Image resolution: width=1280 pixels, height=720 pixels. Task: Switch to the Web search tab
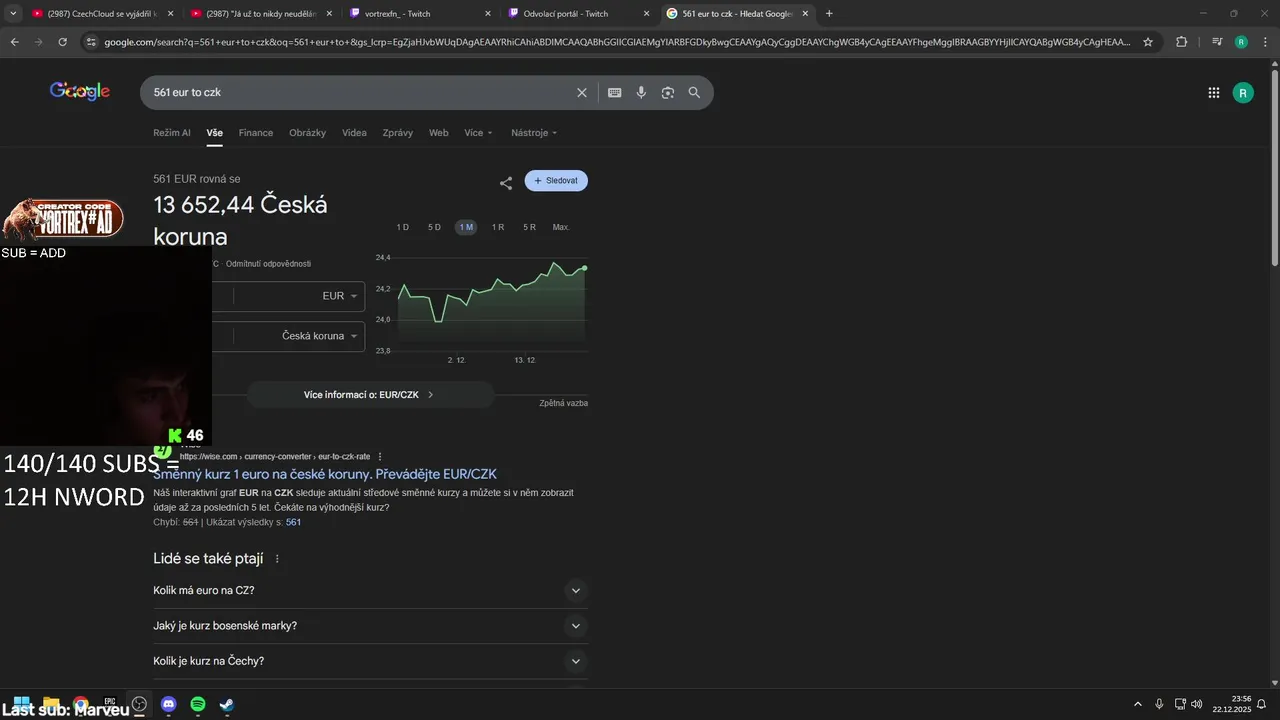tap(439, 133)
